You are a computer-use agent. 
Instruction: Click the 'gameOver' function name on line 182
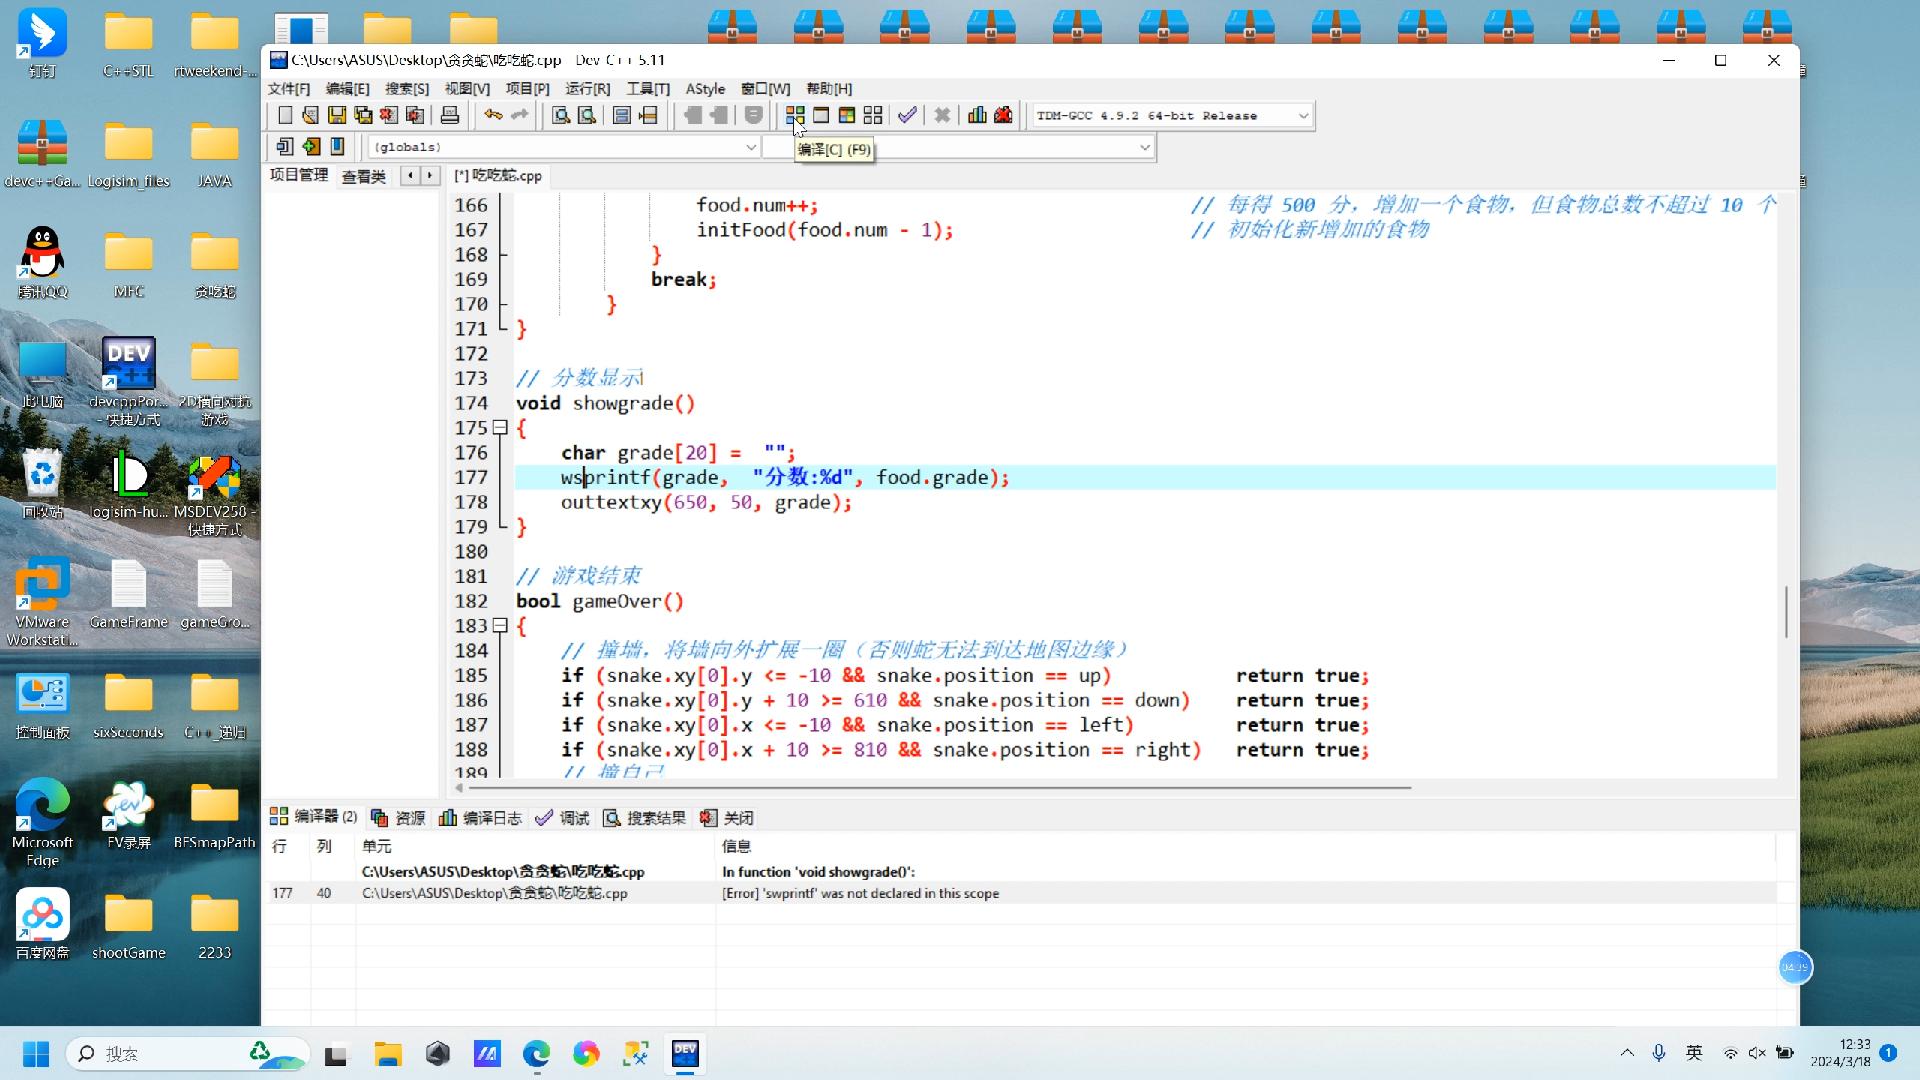coord(617,602)
